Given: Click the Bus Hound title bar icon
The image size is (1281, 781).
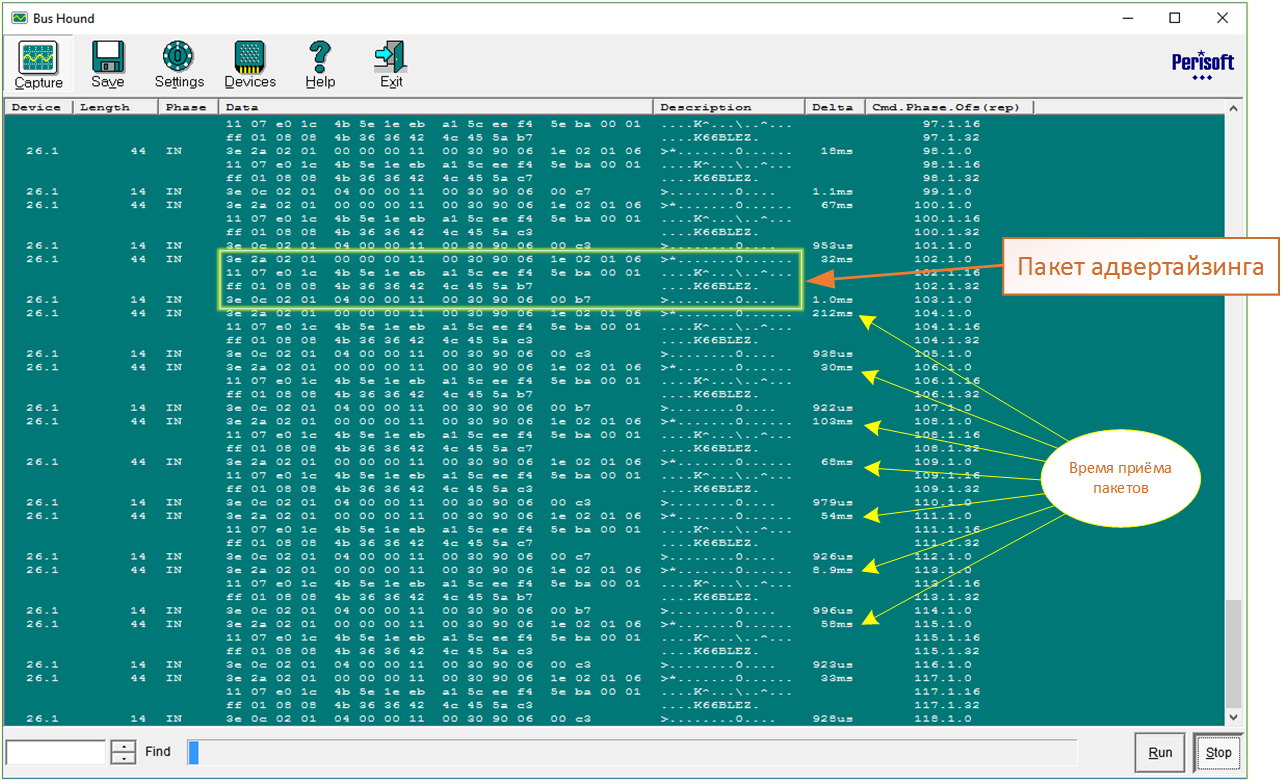Looking at the screenshot, I should coord(19,18).
